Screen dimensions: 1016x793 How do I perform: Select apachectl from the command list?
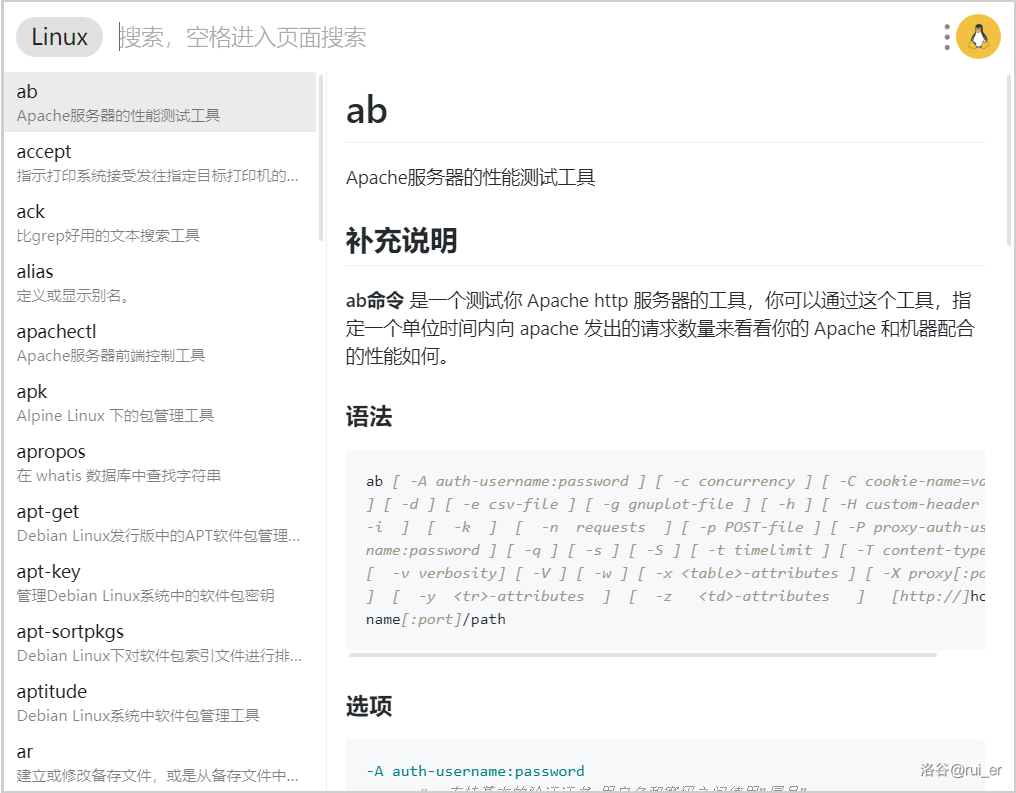160,342
